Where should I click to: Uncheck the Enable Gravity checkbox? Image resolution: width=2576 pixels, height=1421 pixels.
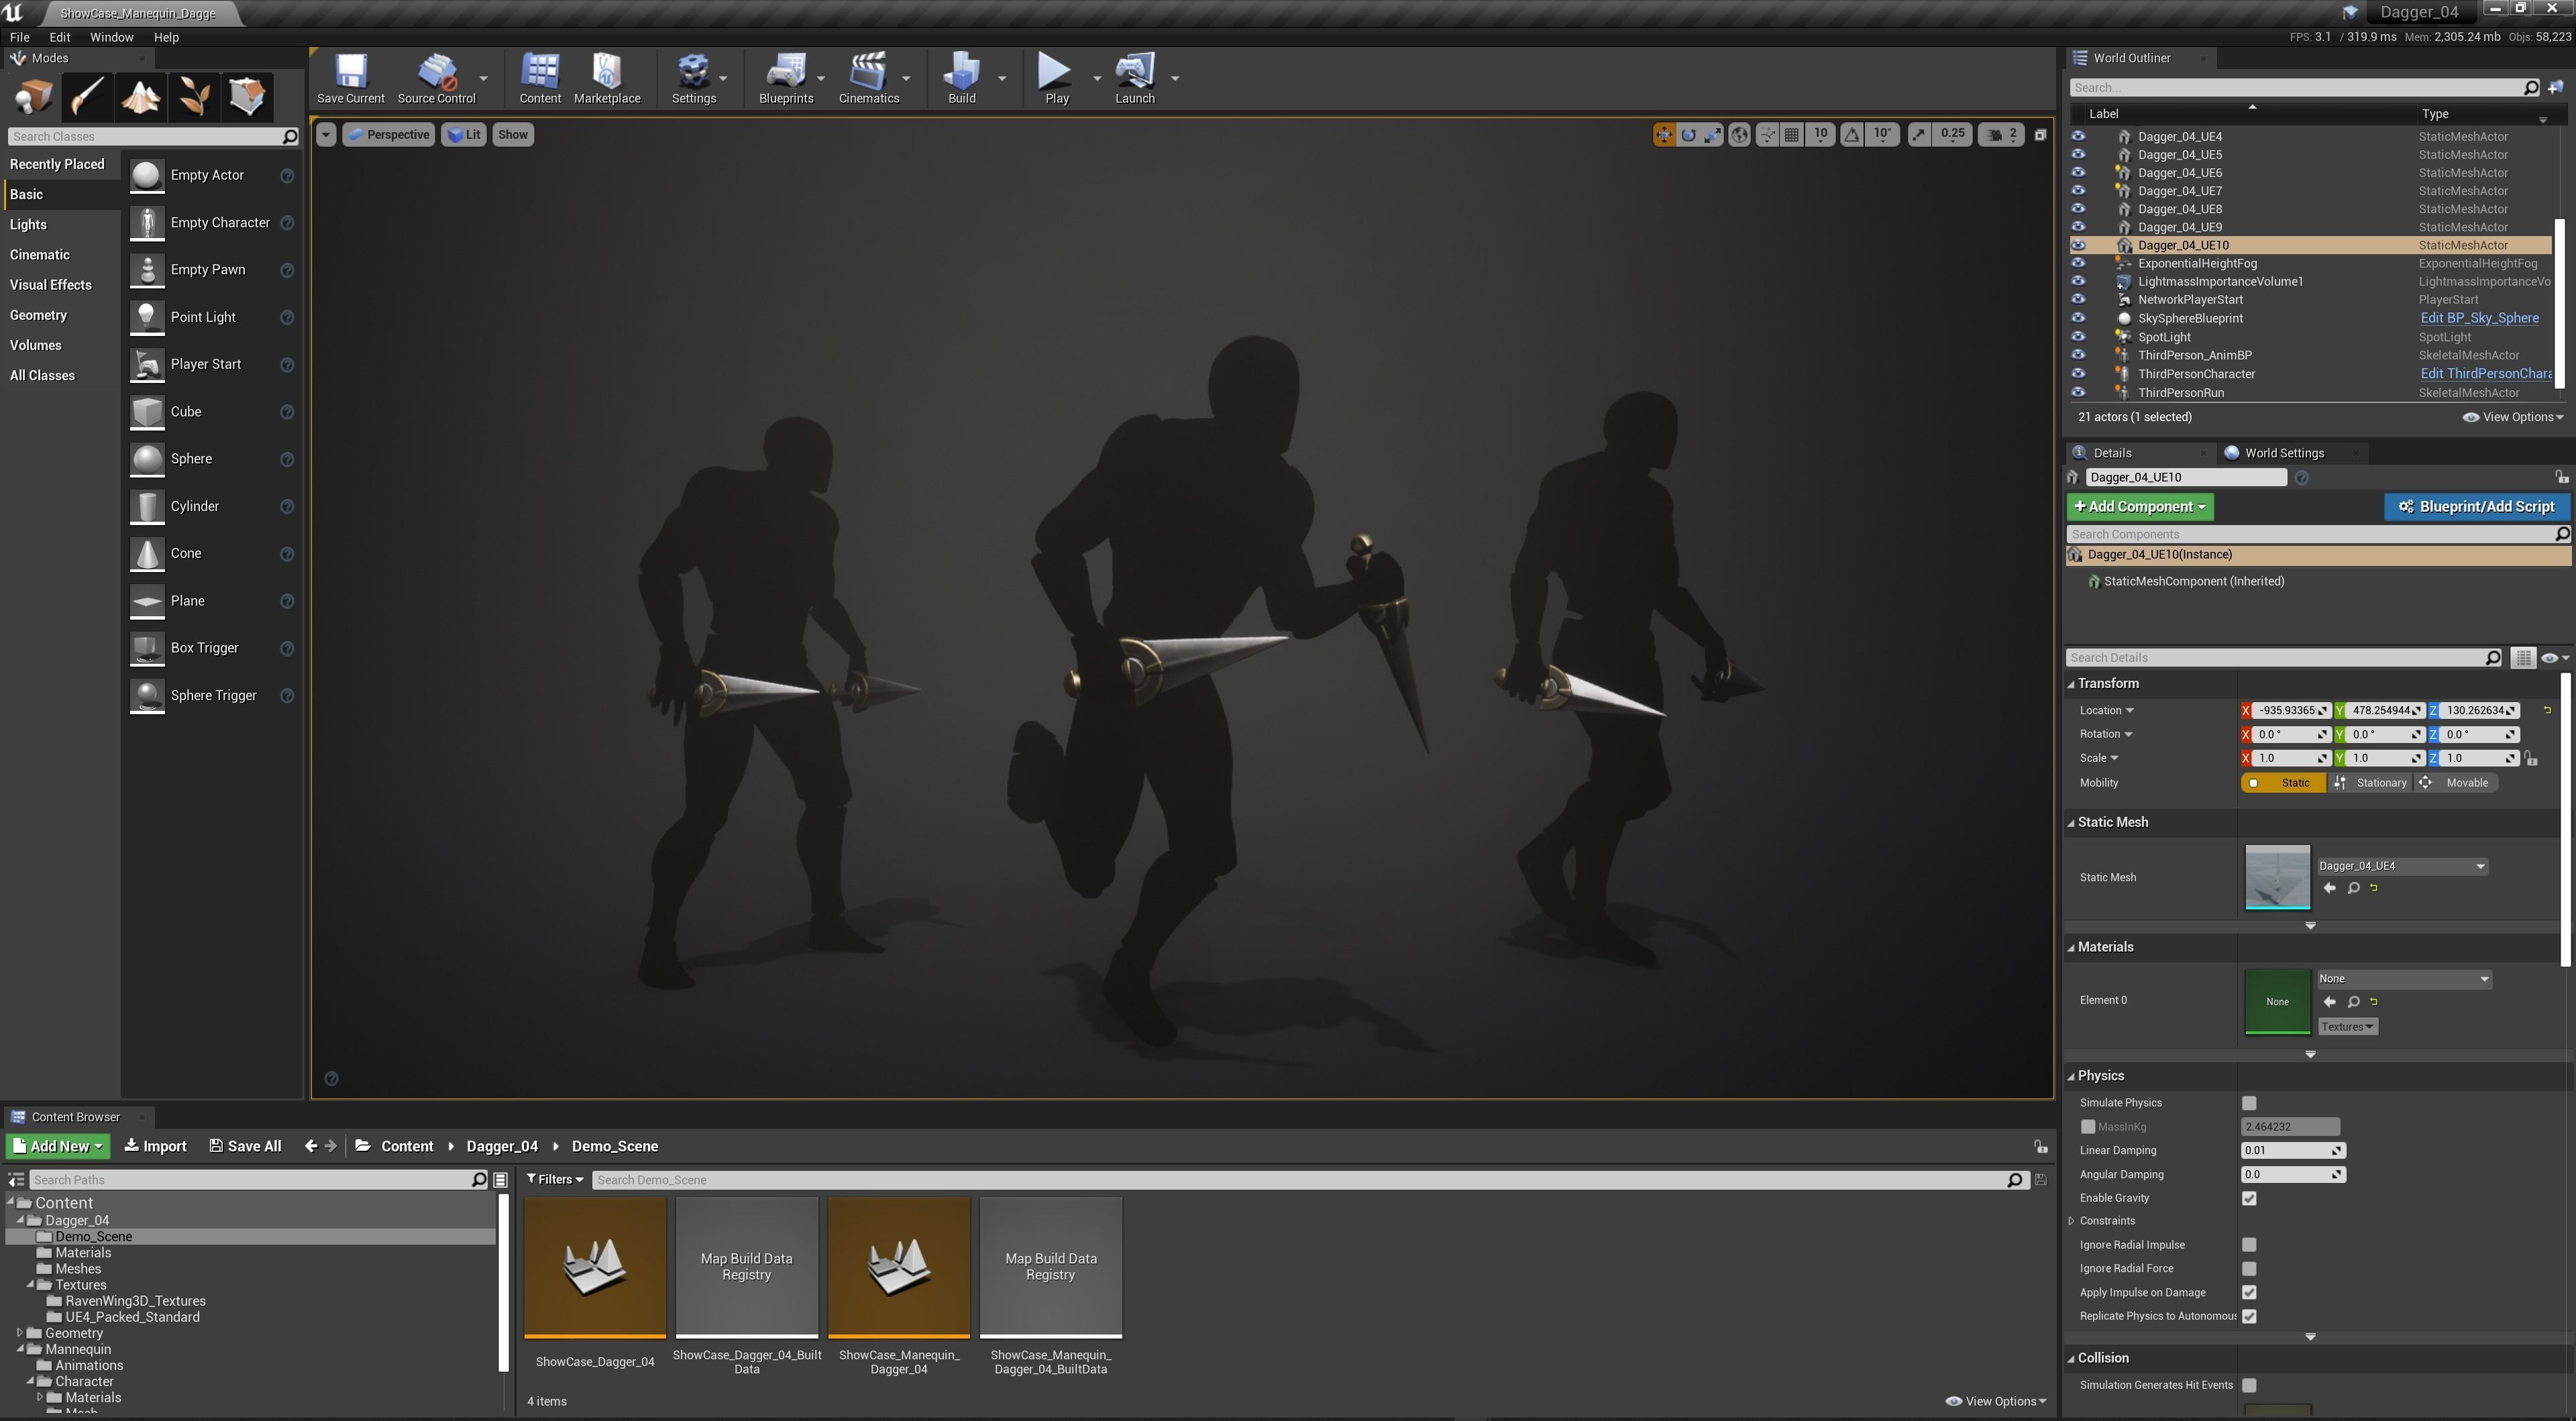pos(2249,1198)
